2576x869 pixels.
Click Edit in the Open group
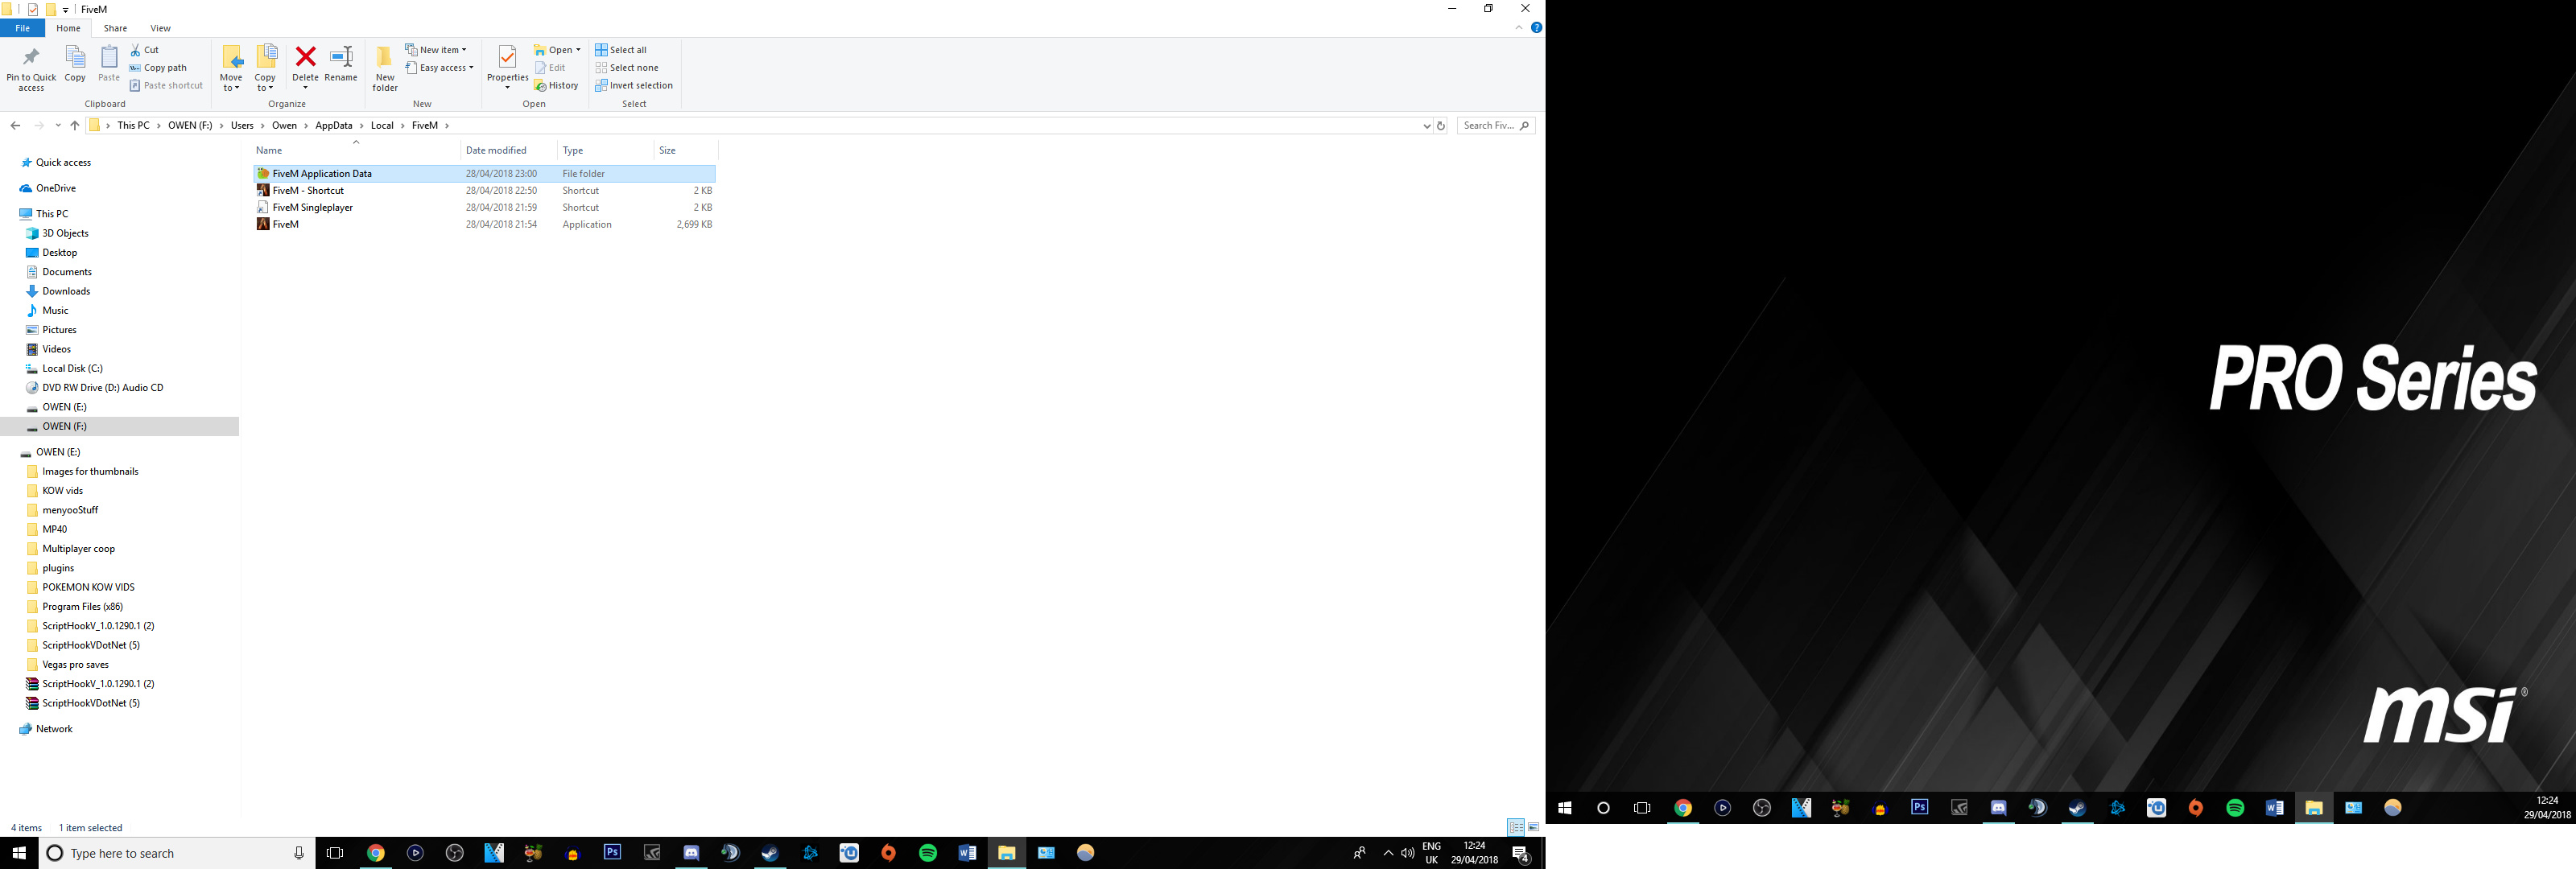tap(550, 68)
